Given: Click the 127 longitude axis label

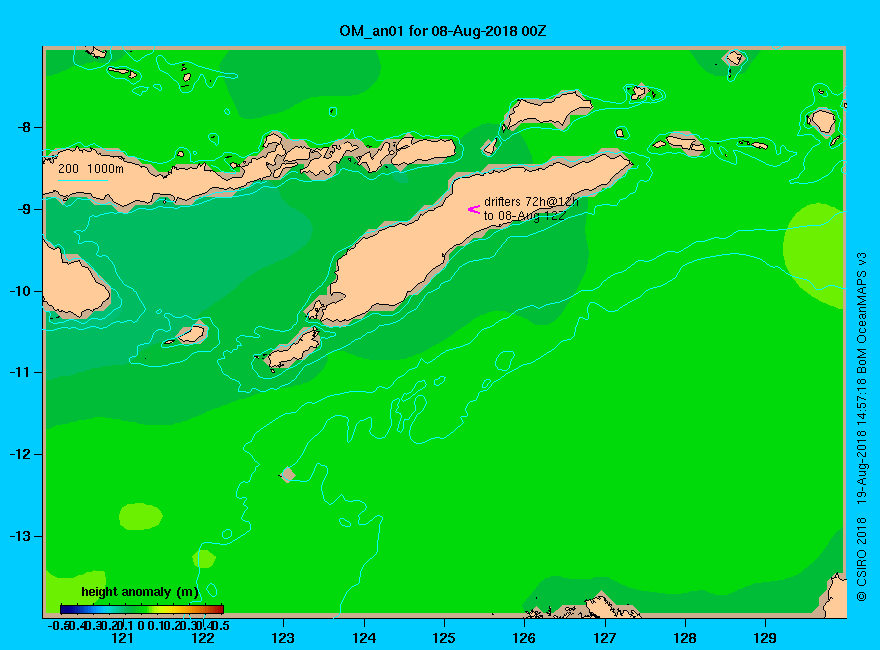Looking at the screenshot, I should 605,638.
